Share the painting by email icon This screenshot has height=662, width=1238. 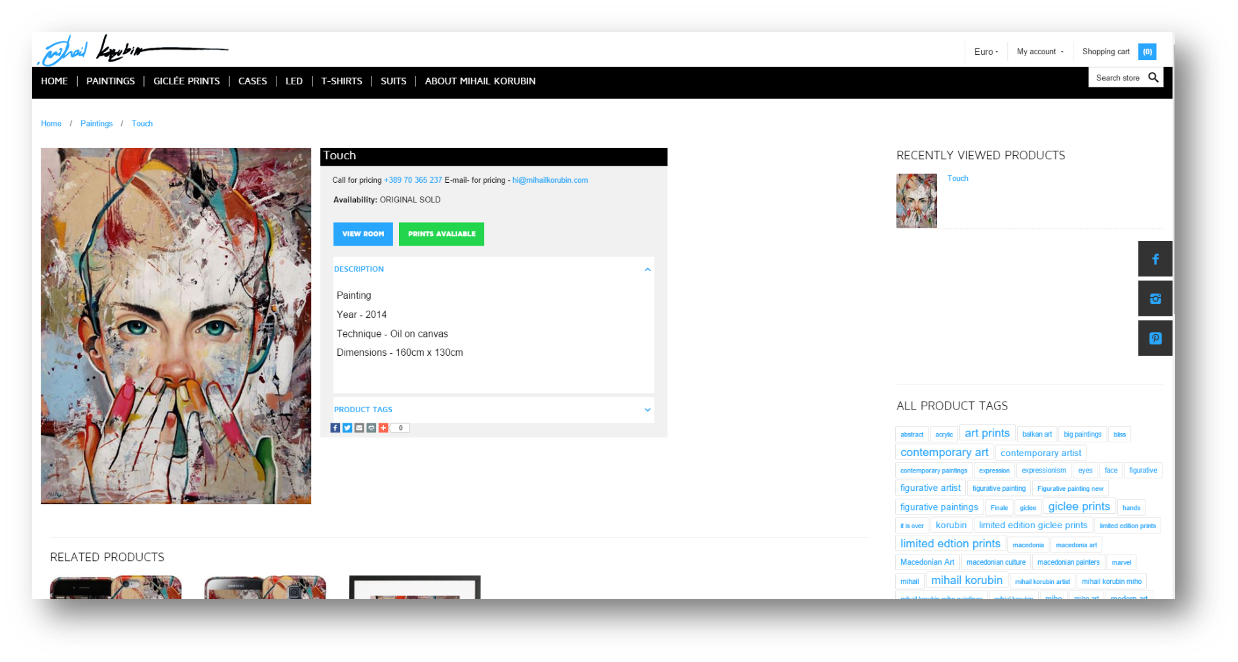[x=359, y=428]
